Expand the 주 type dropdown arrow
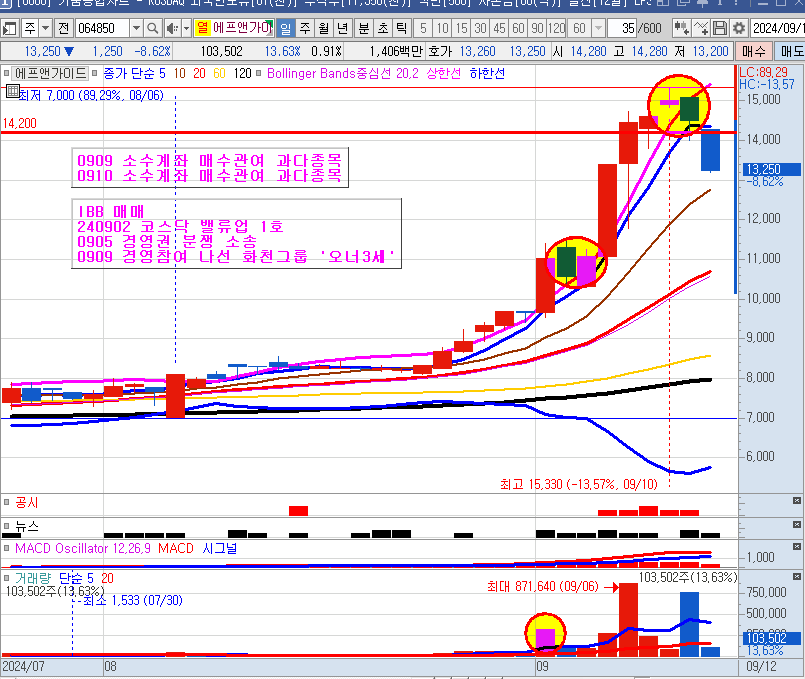805x679 pixels. (46, 28)
